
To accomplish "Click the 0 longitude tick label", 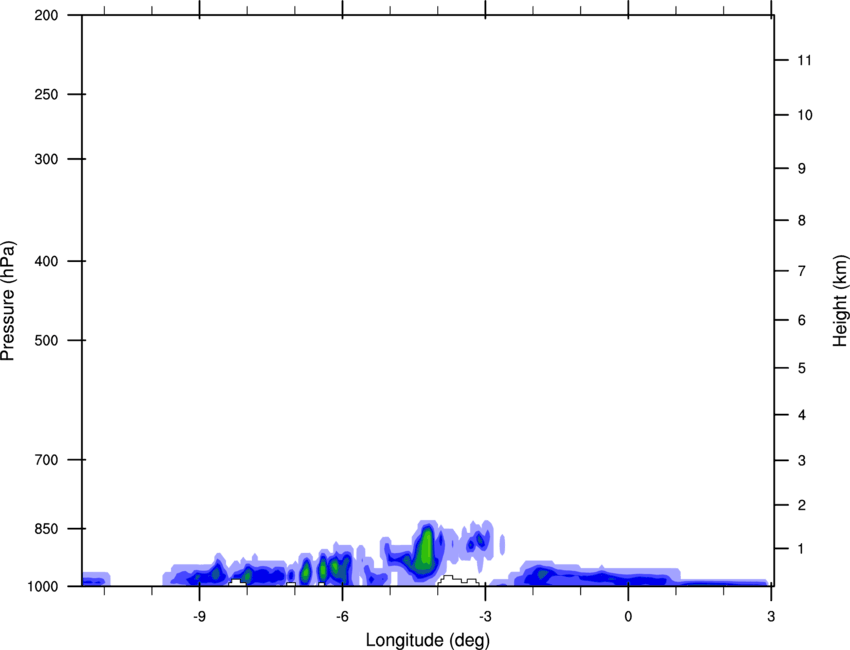I will tap(628, 616).
